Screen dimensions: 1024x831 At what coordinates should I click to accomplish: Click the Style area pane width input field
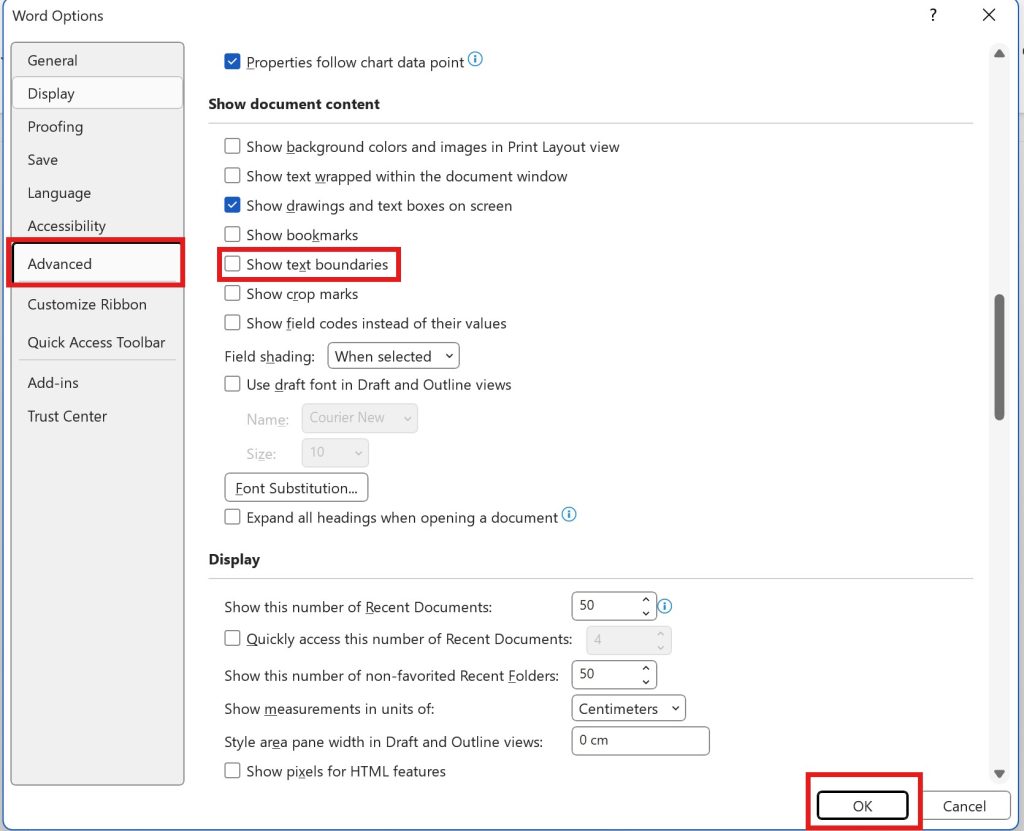640,740
